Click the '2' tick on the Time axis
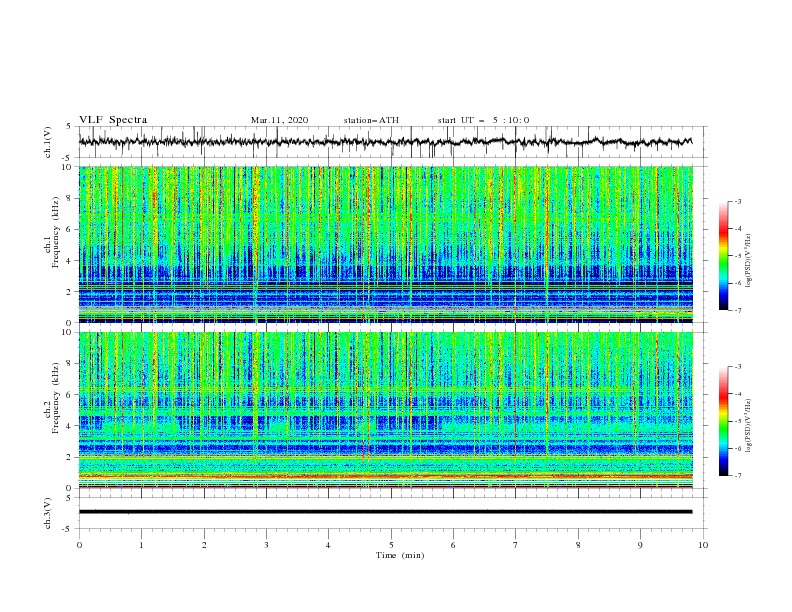This screenshot has height=612, width=792. [204, 545]
